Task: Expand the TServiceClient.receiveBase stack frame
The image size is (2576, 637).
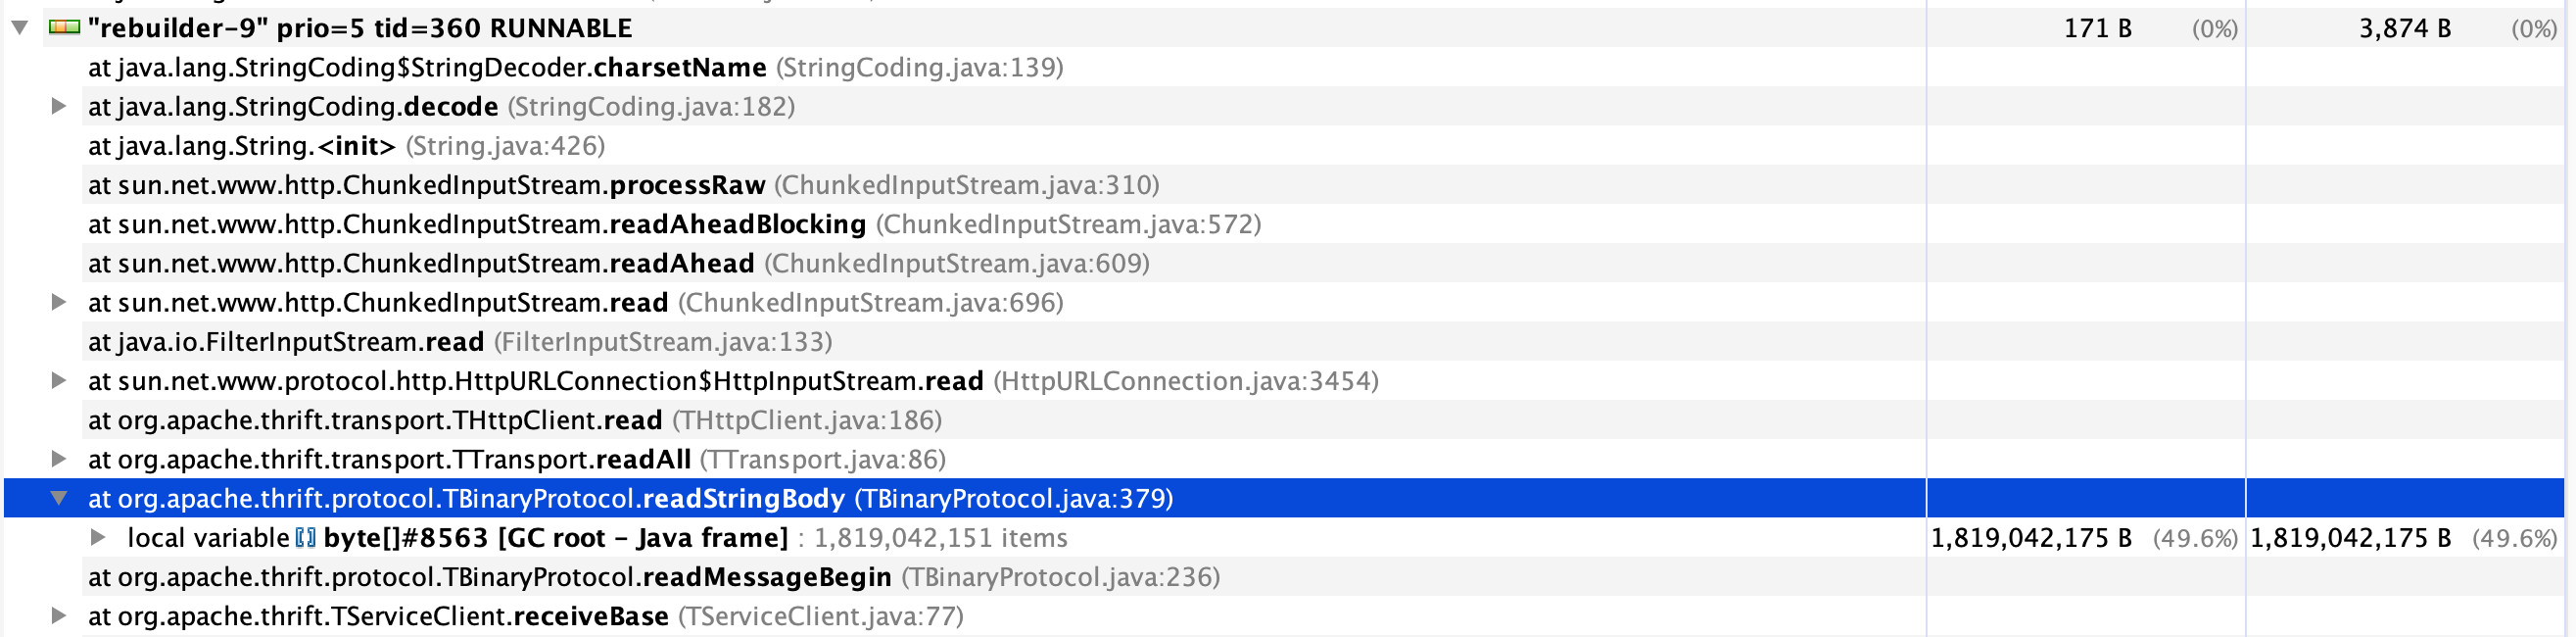Action: click(x=59, y=616)
